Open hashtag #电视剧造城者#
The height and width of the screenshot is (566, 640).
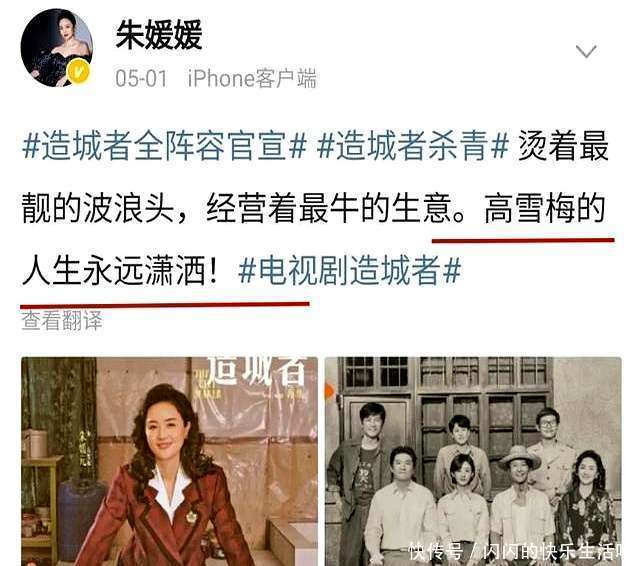pyautogui.click(x=349, y=270)
